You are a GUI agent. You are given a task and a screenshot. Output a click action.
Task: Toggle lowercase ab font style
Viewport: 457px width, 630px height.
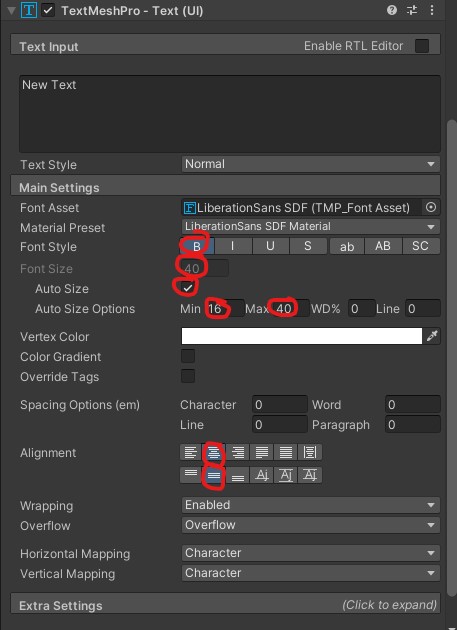click(x=347, y=246)
